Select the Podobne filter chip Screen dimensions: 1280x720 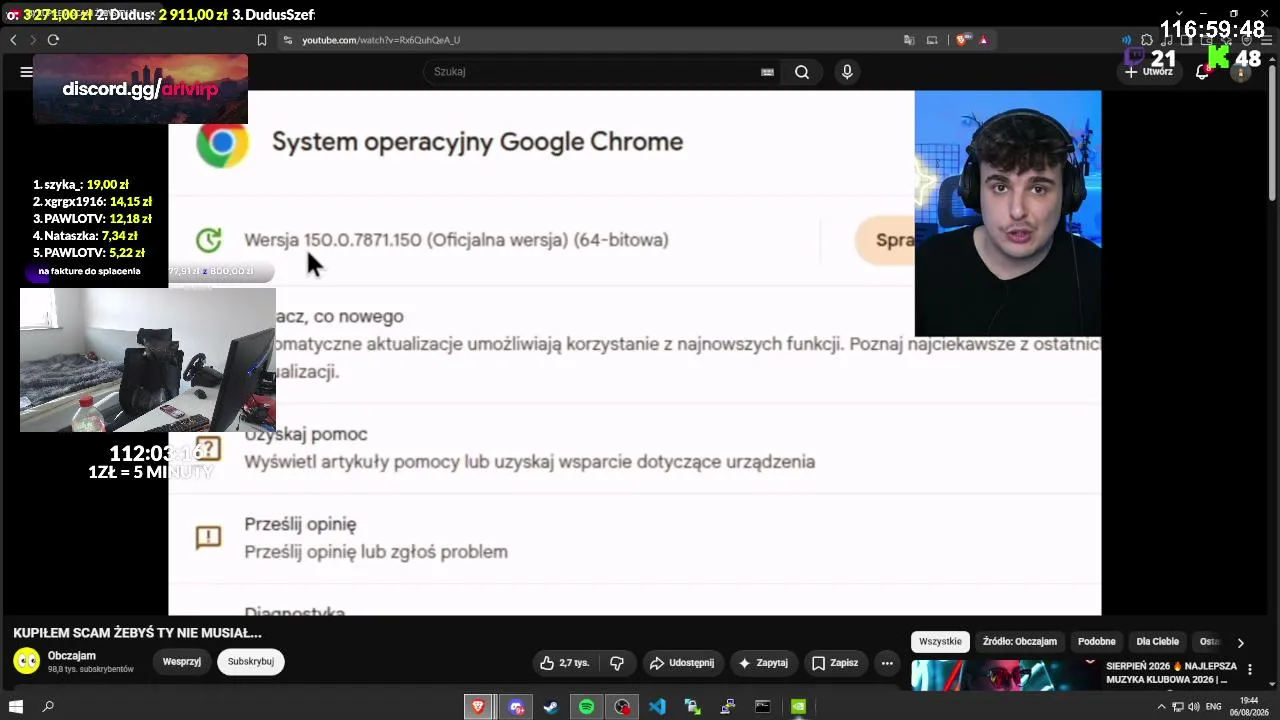[x=1097, y=642]
